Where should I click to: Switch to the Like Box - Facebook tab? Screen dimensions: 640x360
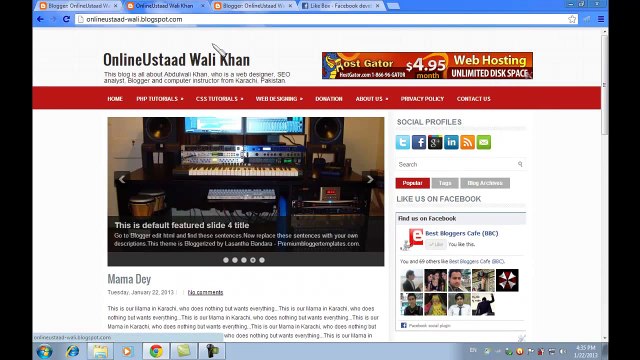pyautogui.click(x=340, y=6)
